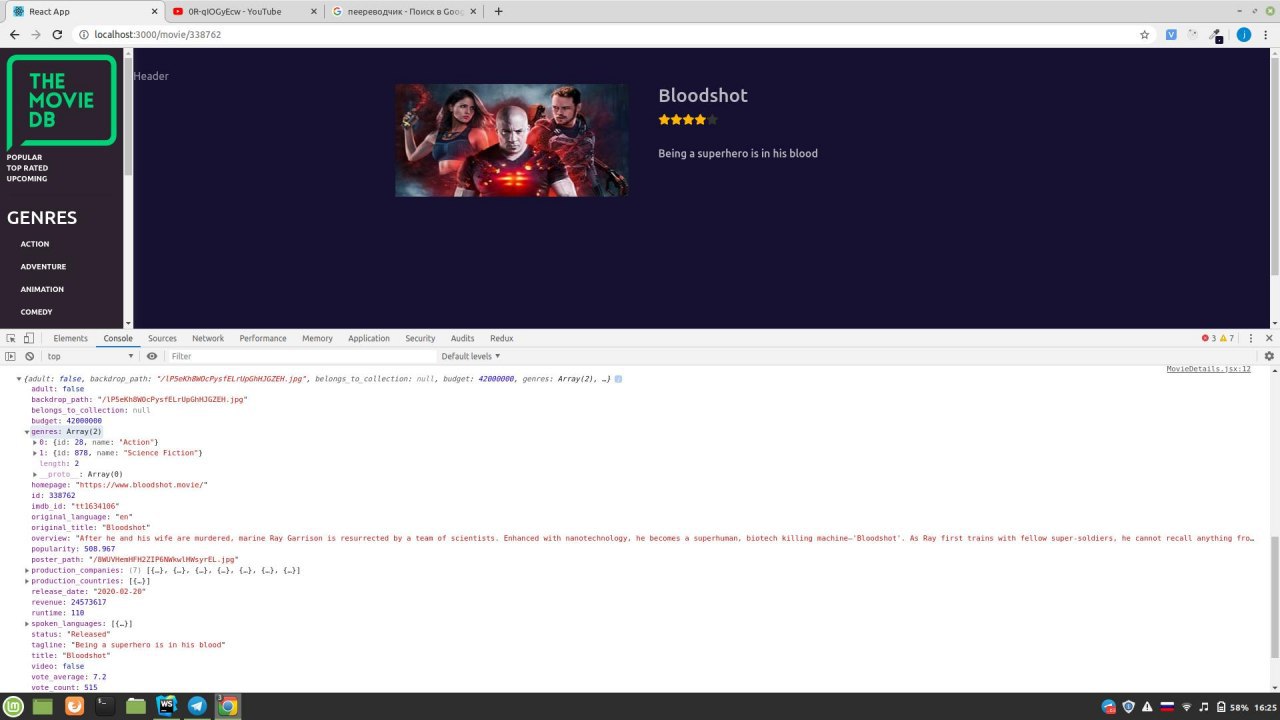Go to the UPCOMING movies link
1280x720 pixels.
(x=27, y=179)
